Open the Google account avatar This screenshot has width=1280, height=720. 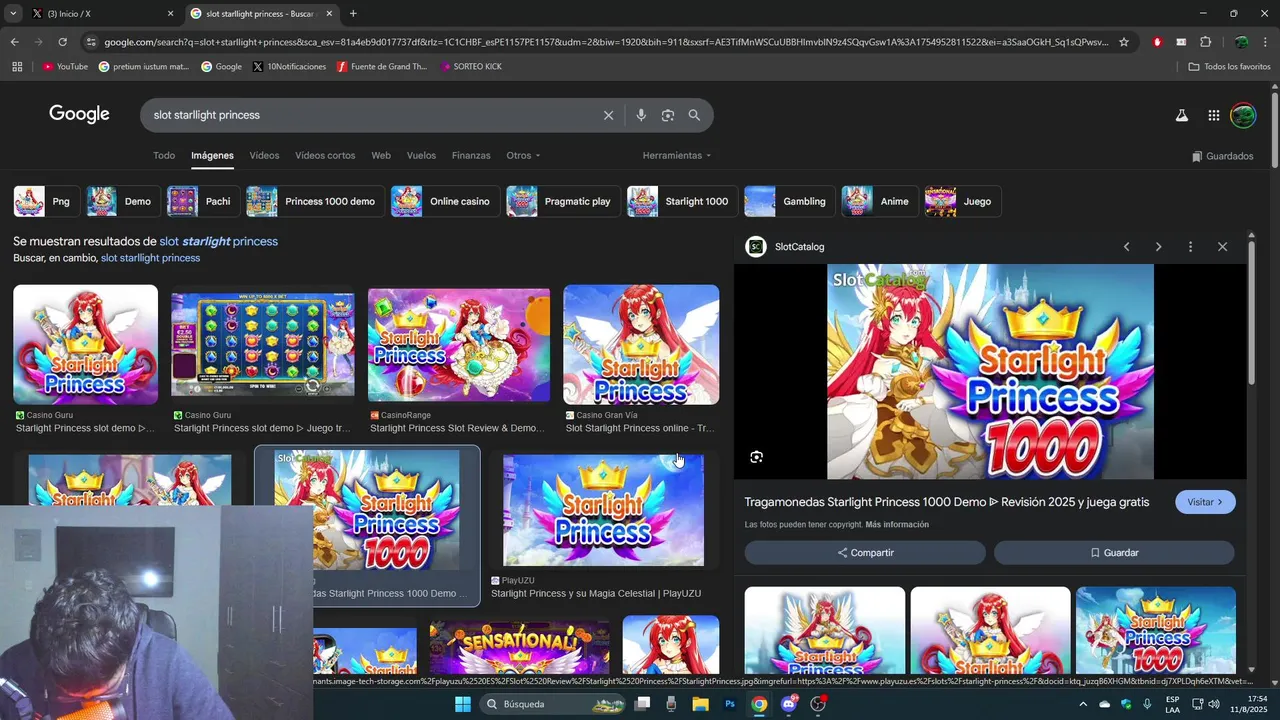1243,115
